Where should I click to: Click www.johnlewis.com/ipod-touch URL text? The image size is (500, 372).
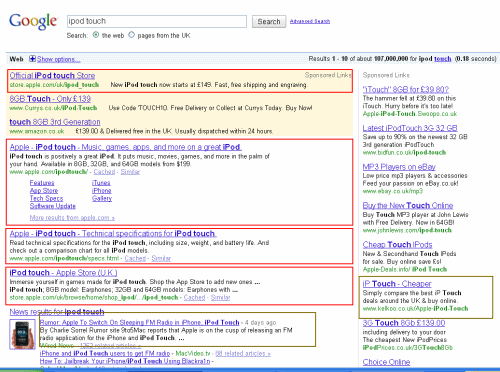407,230
